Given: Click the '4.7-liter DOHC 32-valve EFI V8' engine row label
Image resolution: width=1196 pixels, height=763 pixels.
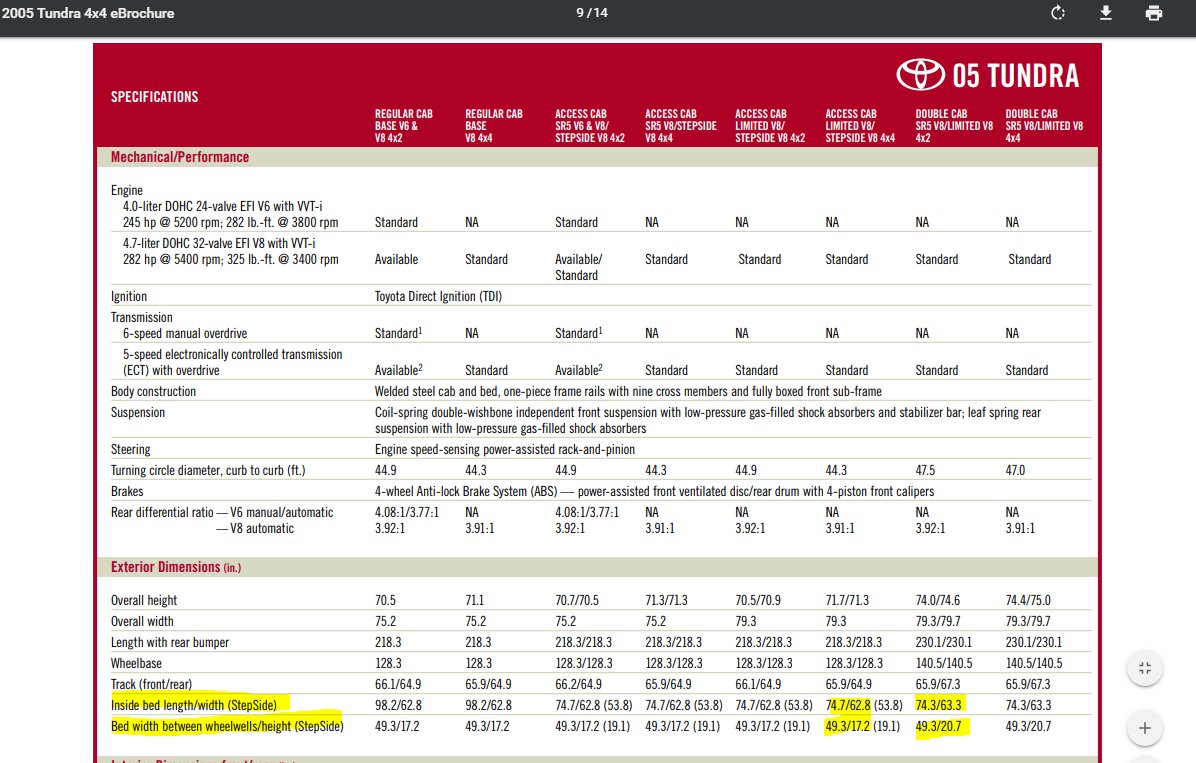Looking at the screenshot, I should click(230, 252).
